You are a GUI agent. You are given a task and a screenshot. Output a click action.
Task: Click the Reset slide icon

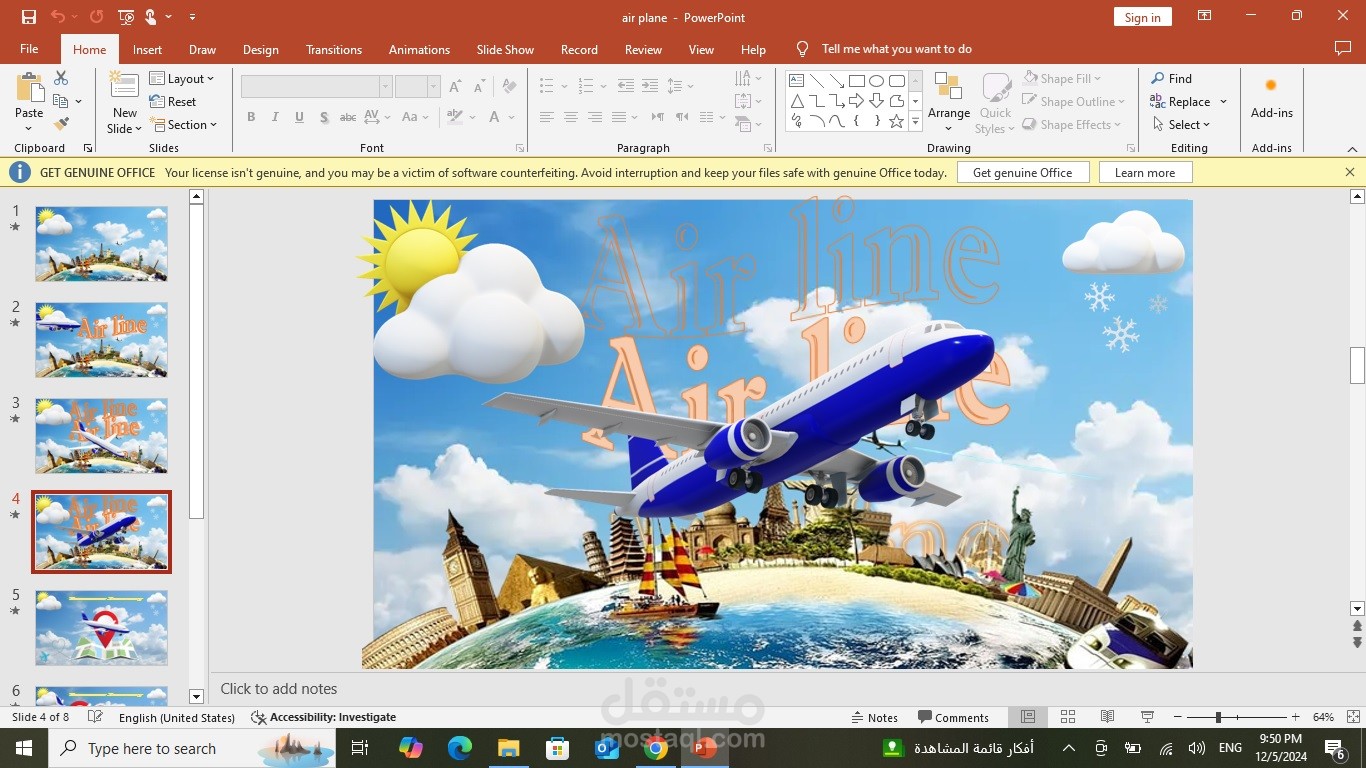pyautogui.click(x=157, y=101)
